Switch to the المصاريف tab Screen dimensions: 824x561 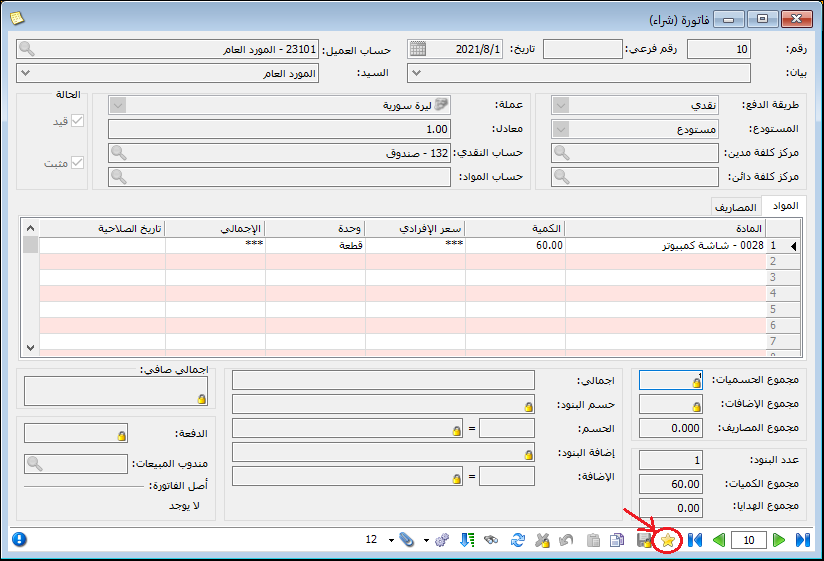pyautogui.click(x=736, y=207)
